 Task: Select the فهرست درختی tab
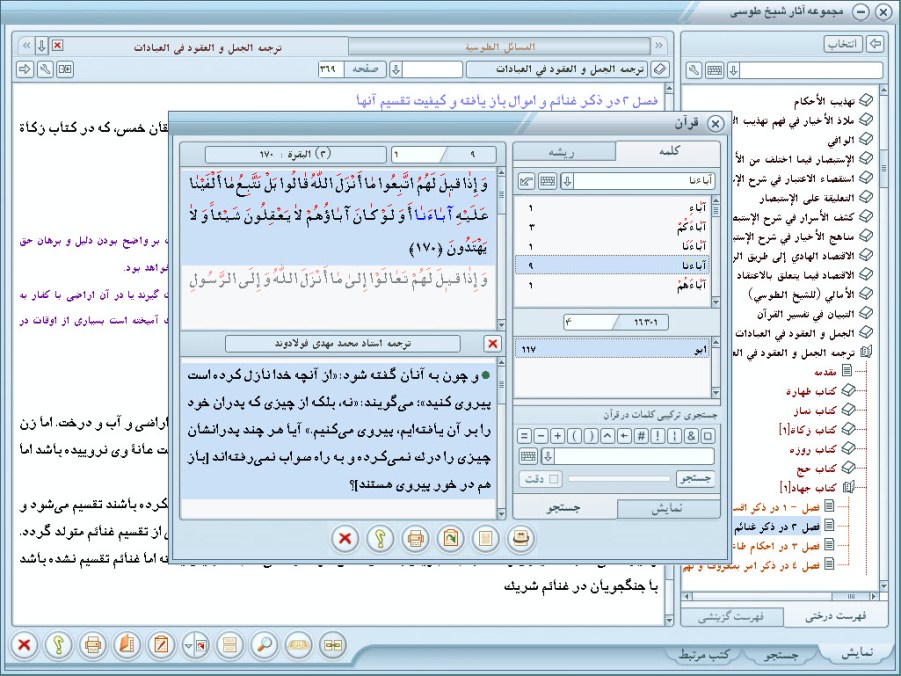835,616
